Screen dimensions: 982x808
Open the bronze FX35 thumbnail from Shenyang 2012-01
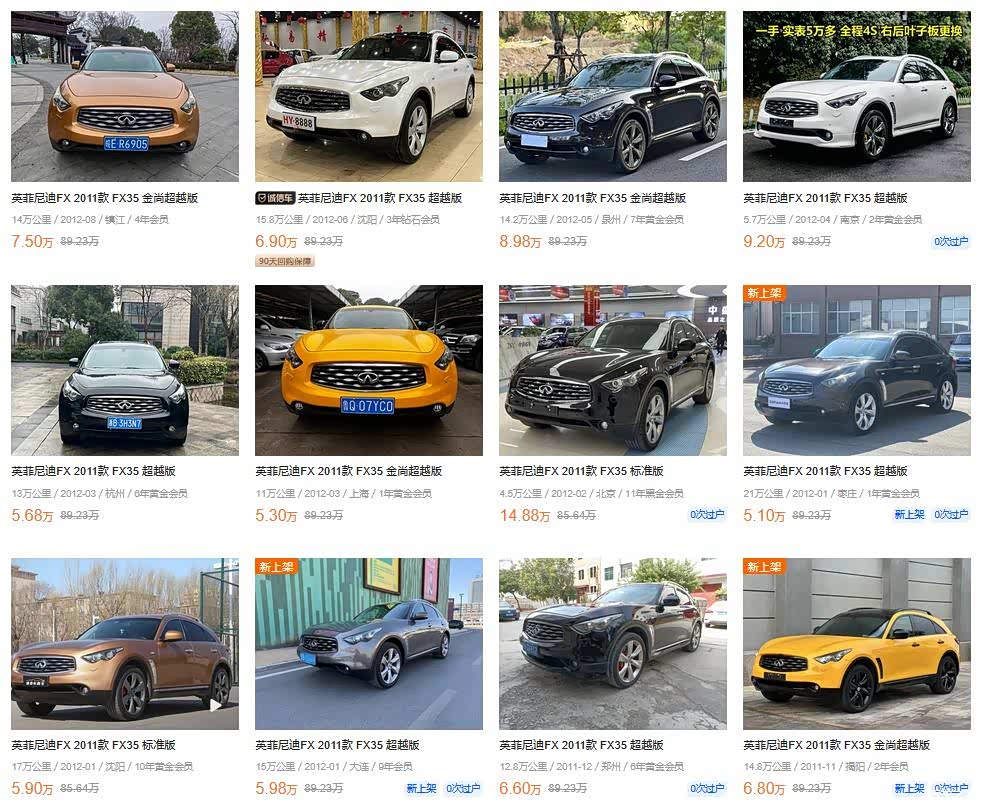click(125, 644)
